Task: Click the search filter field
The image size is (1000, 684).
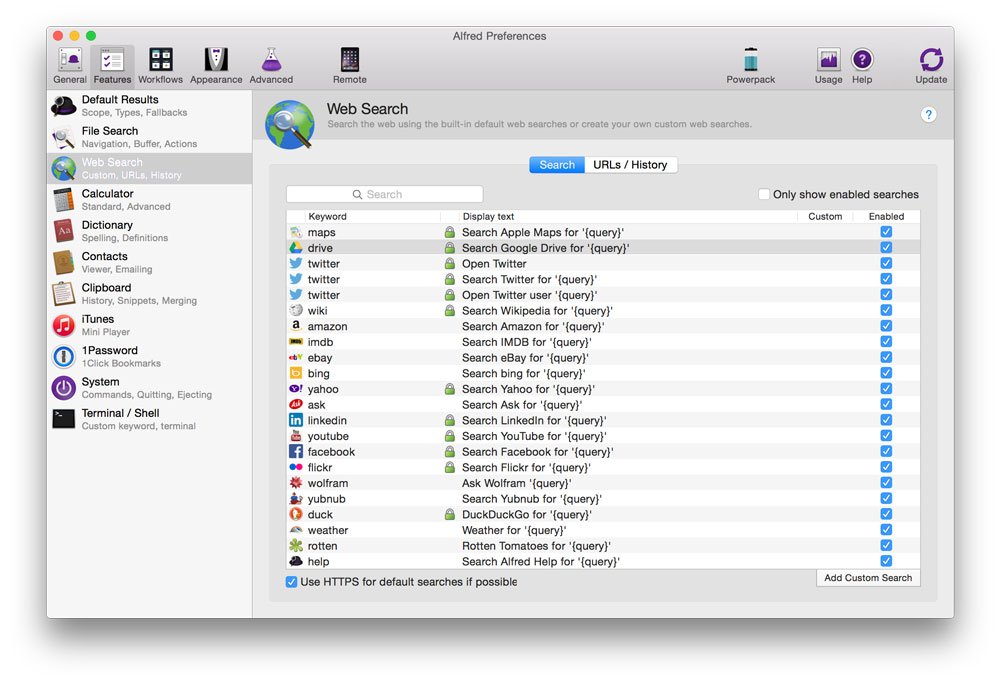Action: tap(384, 193)
